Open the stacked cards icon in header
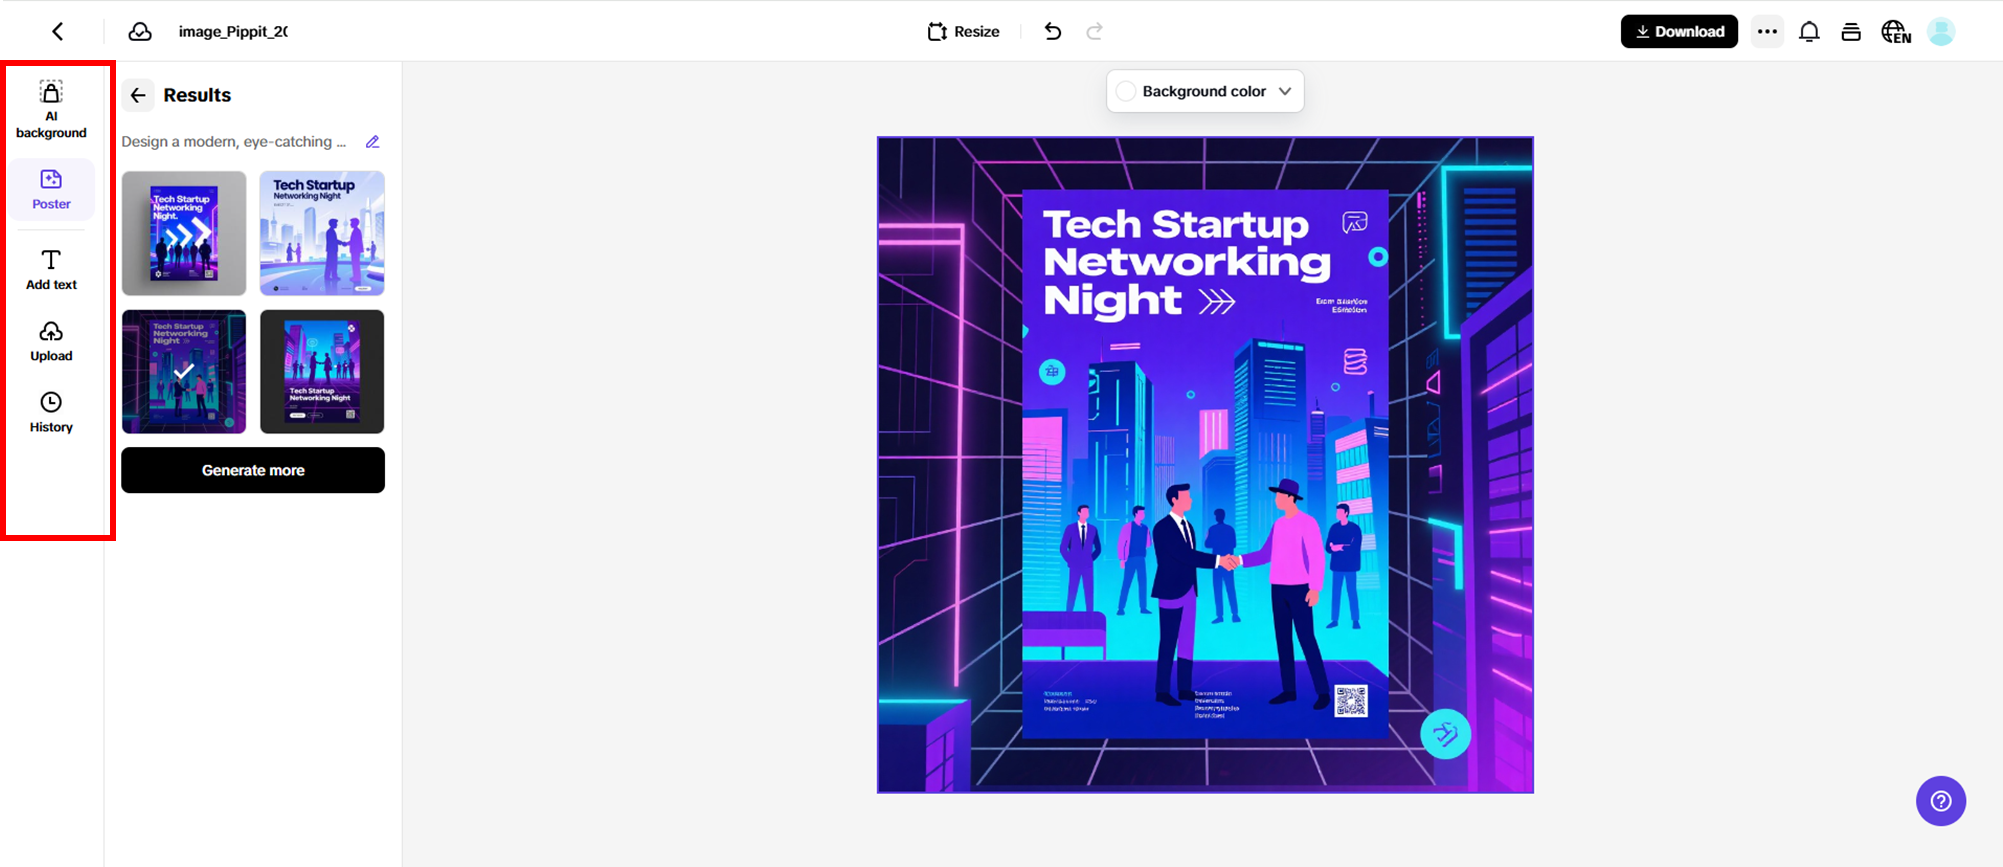This screenshot has width=2003, height=867. [1851, 32]
